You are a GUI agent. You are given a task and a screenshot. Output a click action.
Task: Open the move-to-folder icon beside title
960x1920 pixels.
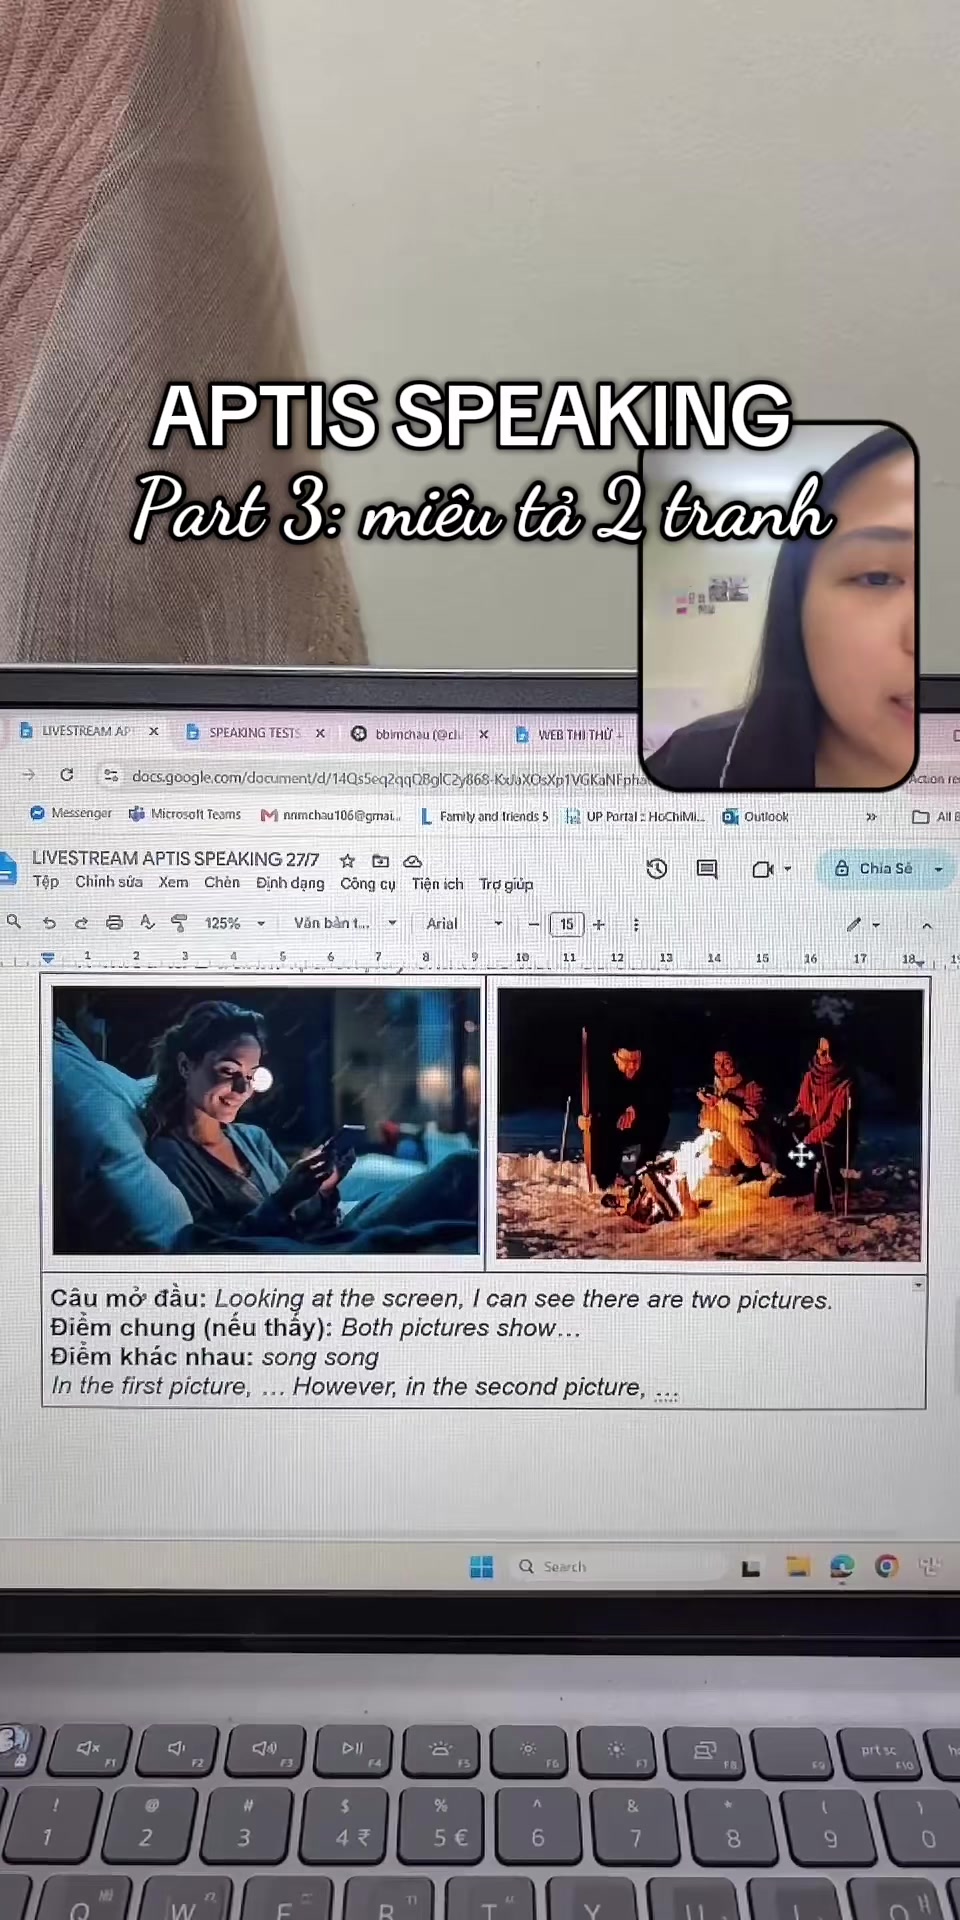coord(380,861)
